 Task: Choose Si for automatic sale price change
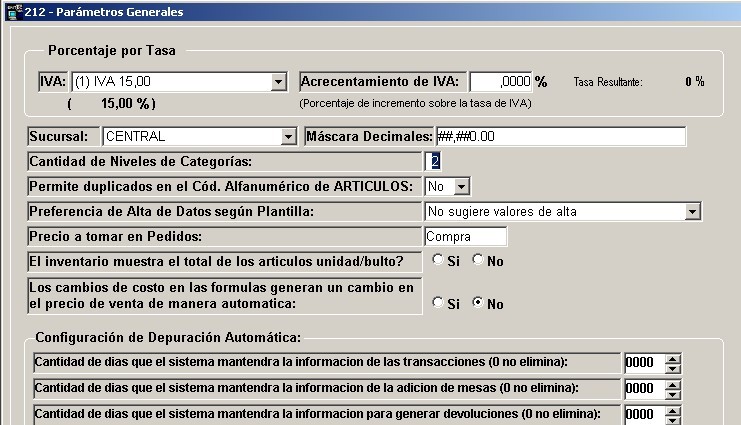coord(438,303)
